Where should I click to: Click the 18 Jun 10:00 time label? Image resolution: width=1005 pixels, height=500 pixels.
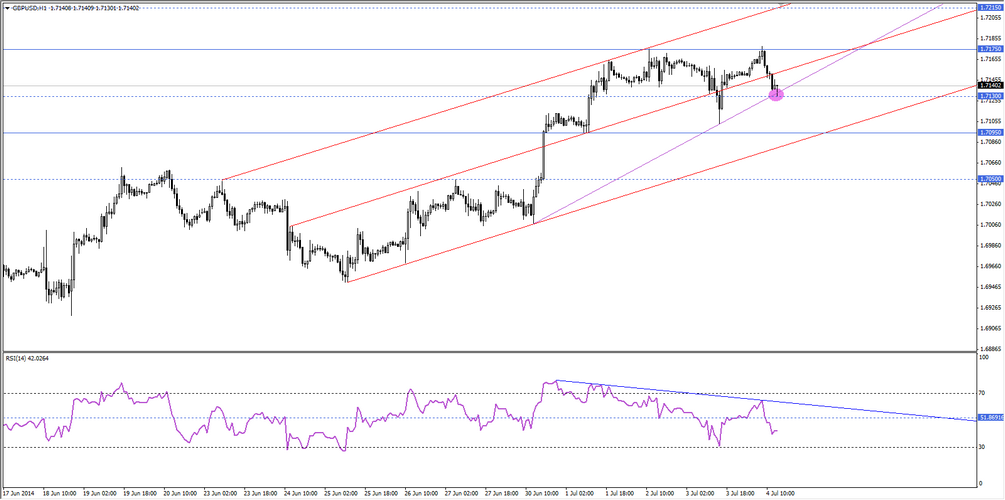pyautogui.click(x=58, y=494)
